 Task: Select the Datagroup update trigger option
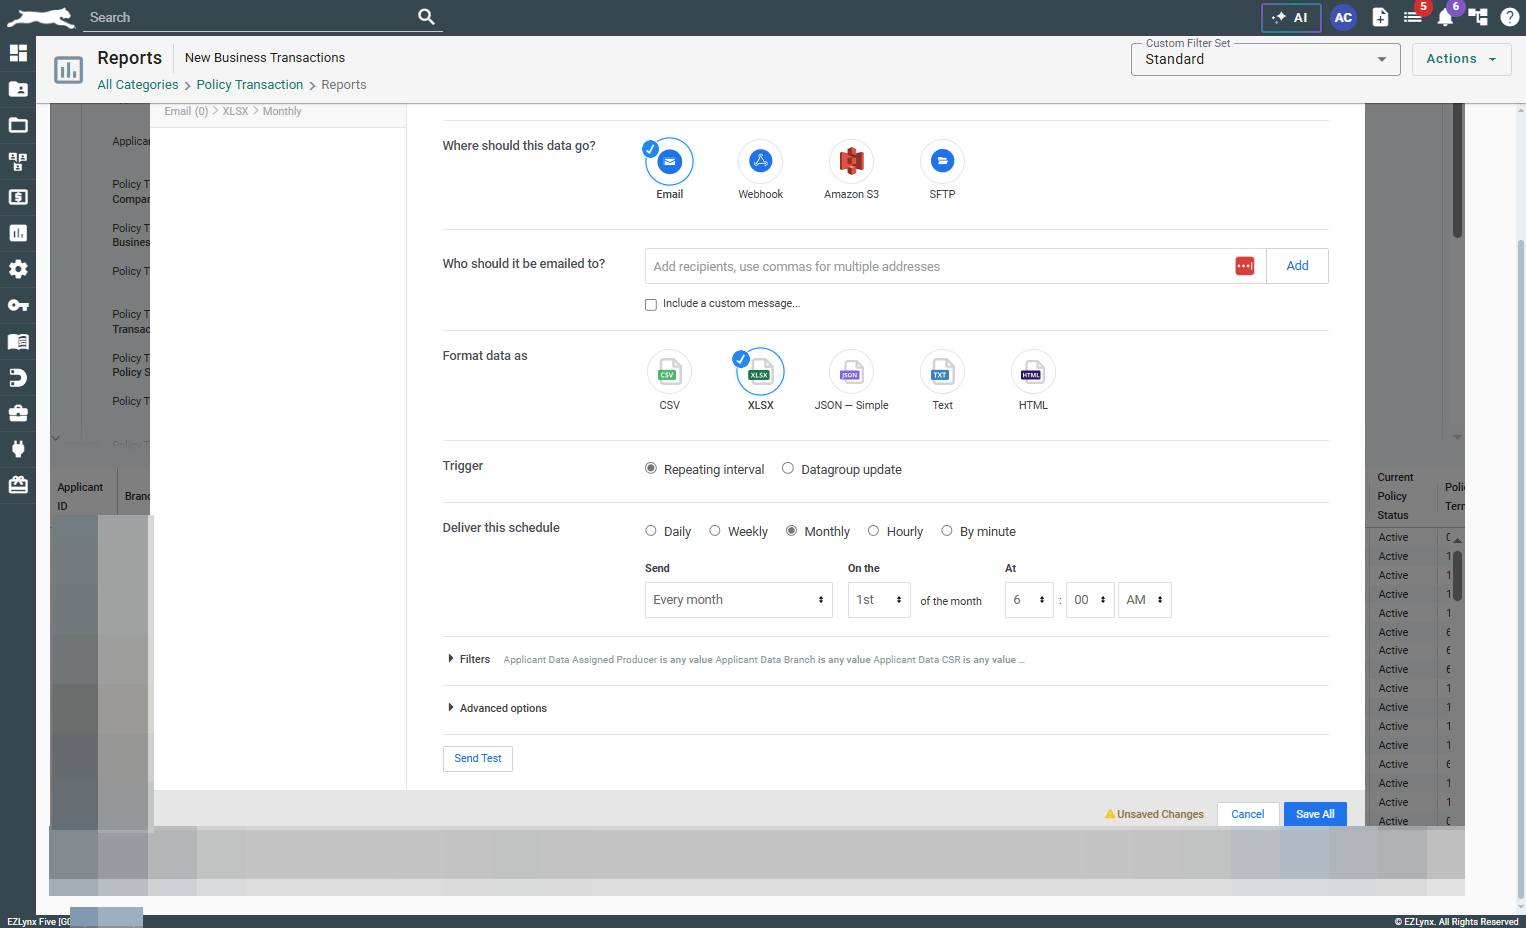pos(788,469)
